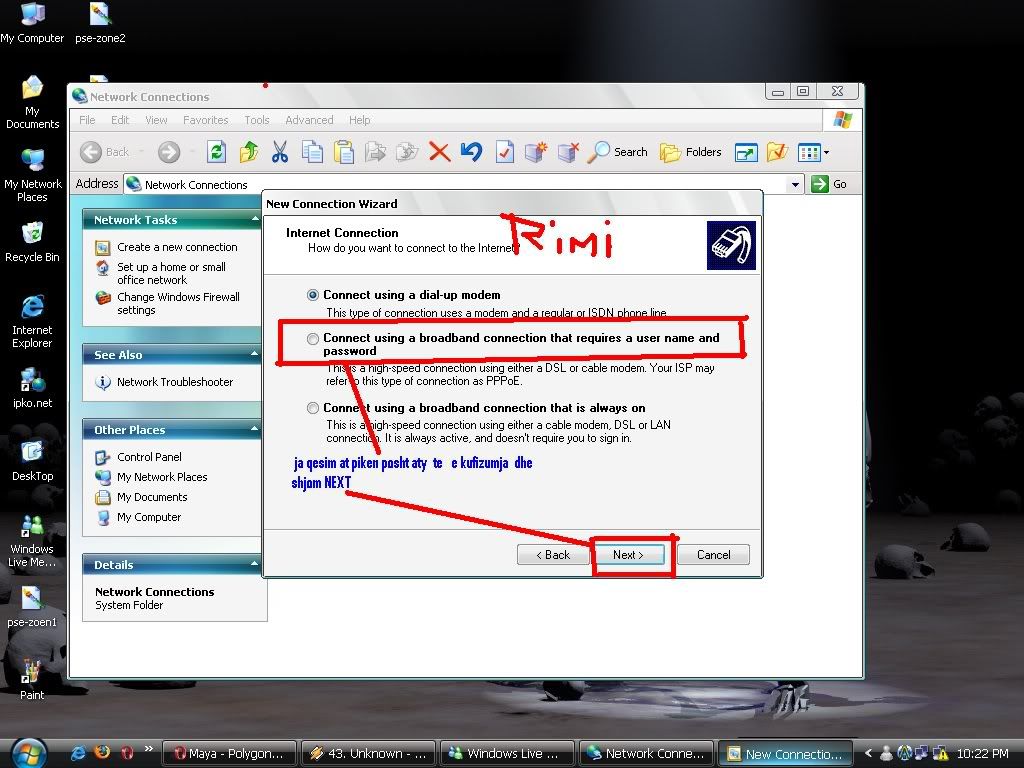The height and width of the screenshot is (768, 1024).
Task: Click the Windows Start orb
Action: pos(29,753)
